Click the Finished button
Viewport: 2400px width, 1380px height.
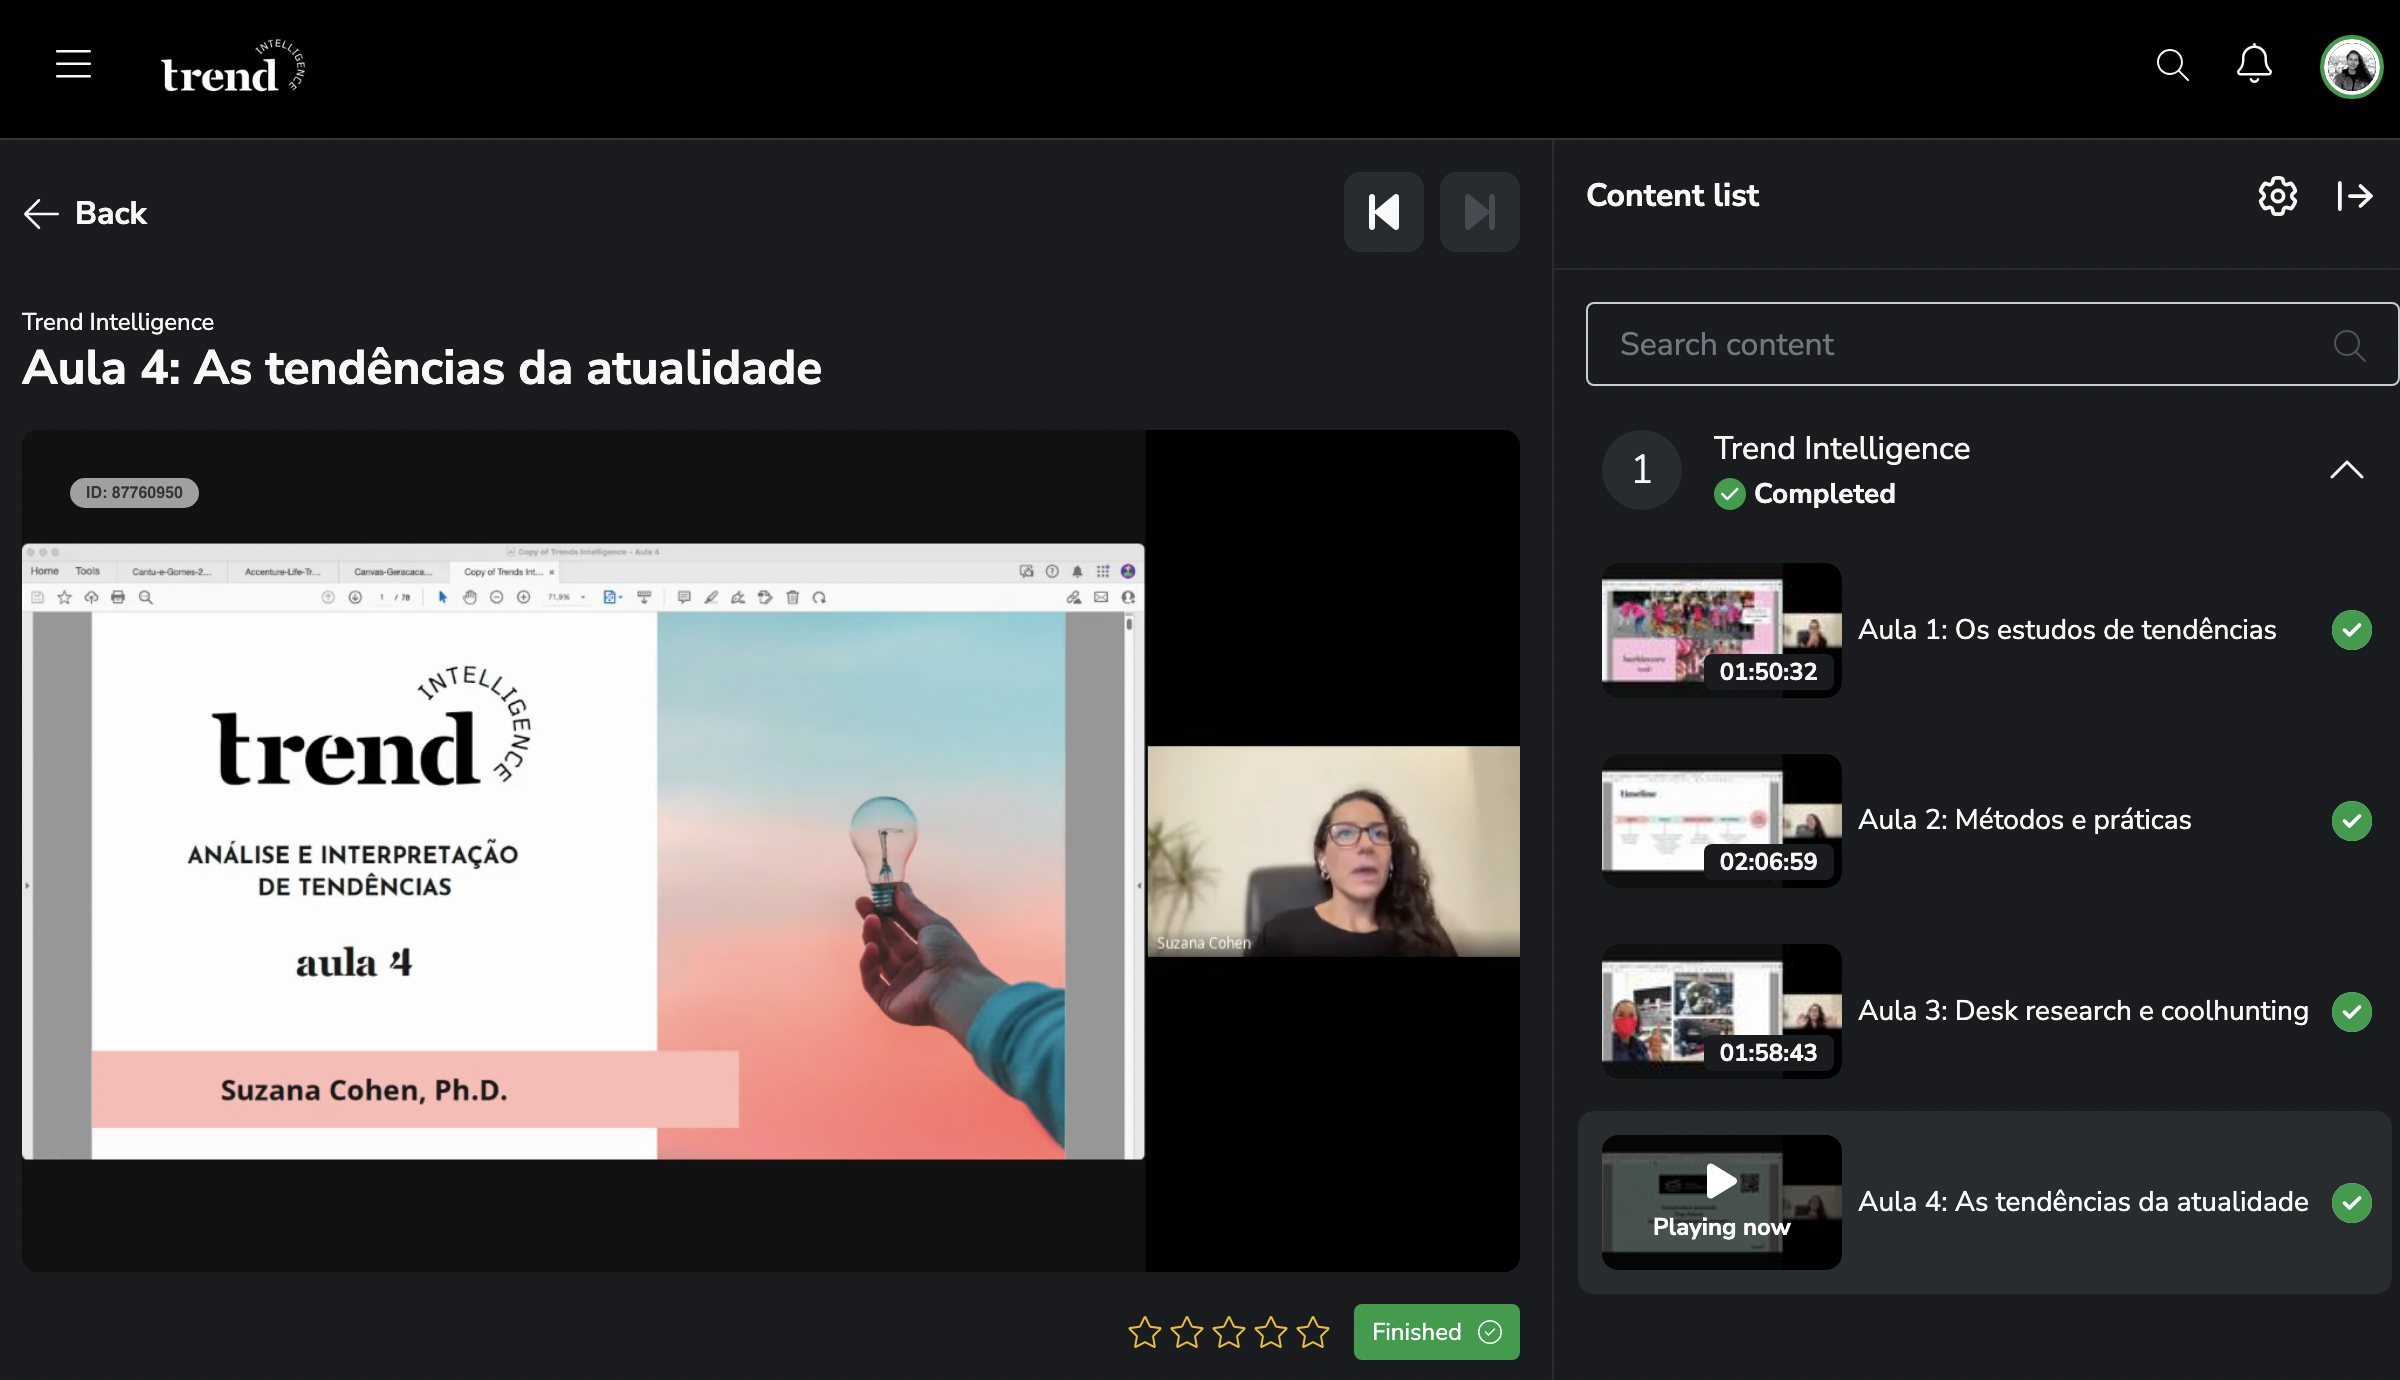1436,1332
